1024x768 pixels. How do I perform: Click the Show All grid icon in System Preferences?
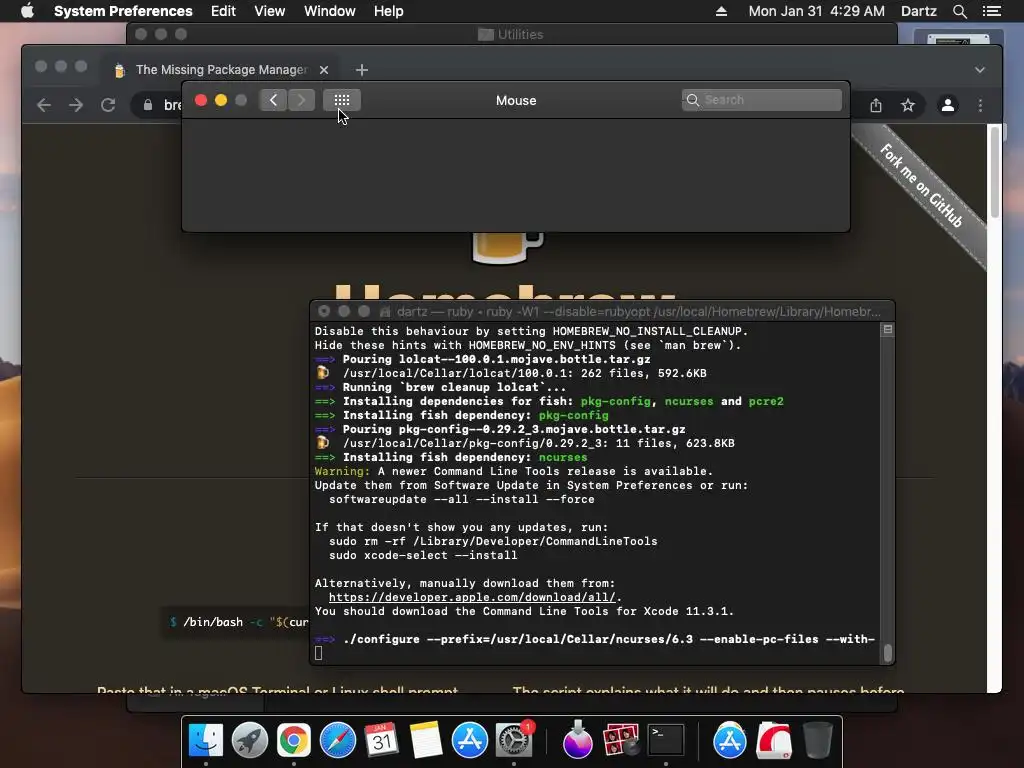tap(342, 100)
